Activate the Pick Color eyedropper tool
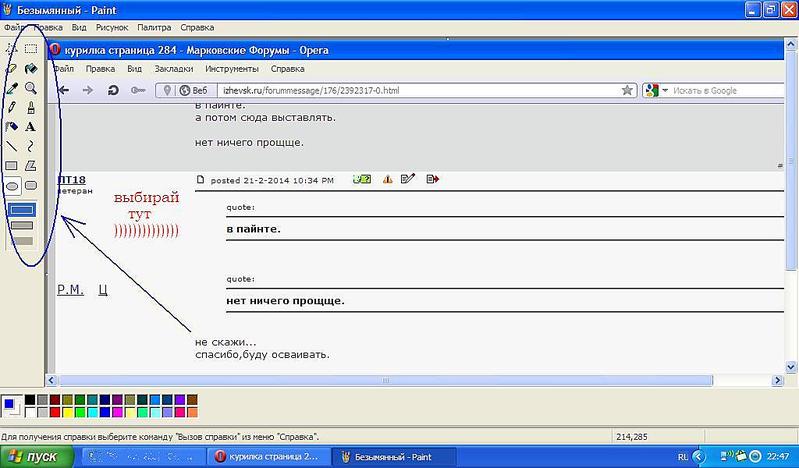Viewport: 799px width, 468px height. pyautogui.click(x=11, y=88)
